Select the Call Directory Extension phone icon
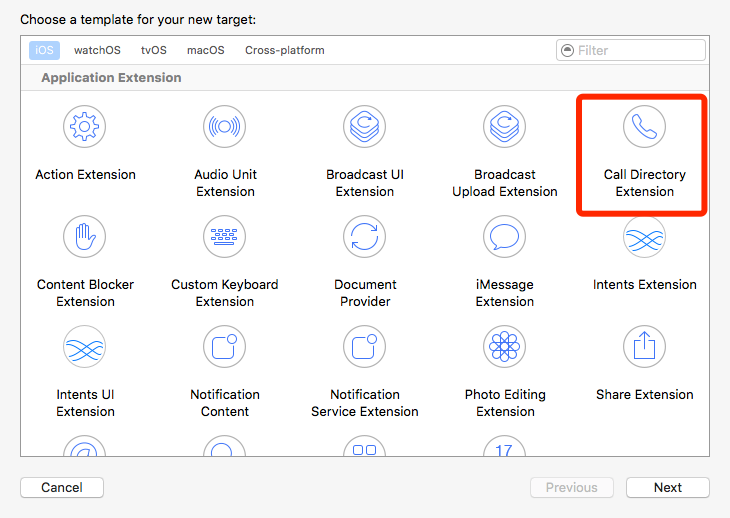 [645, 127]
